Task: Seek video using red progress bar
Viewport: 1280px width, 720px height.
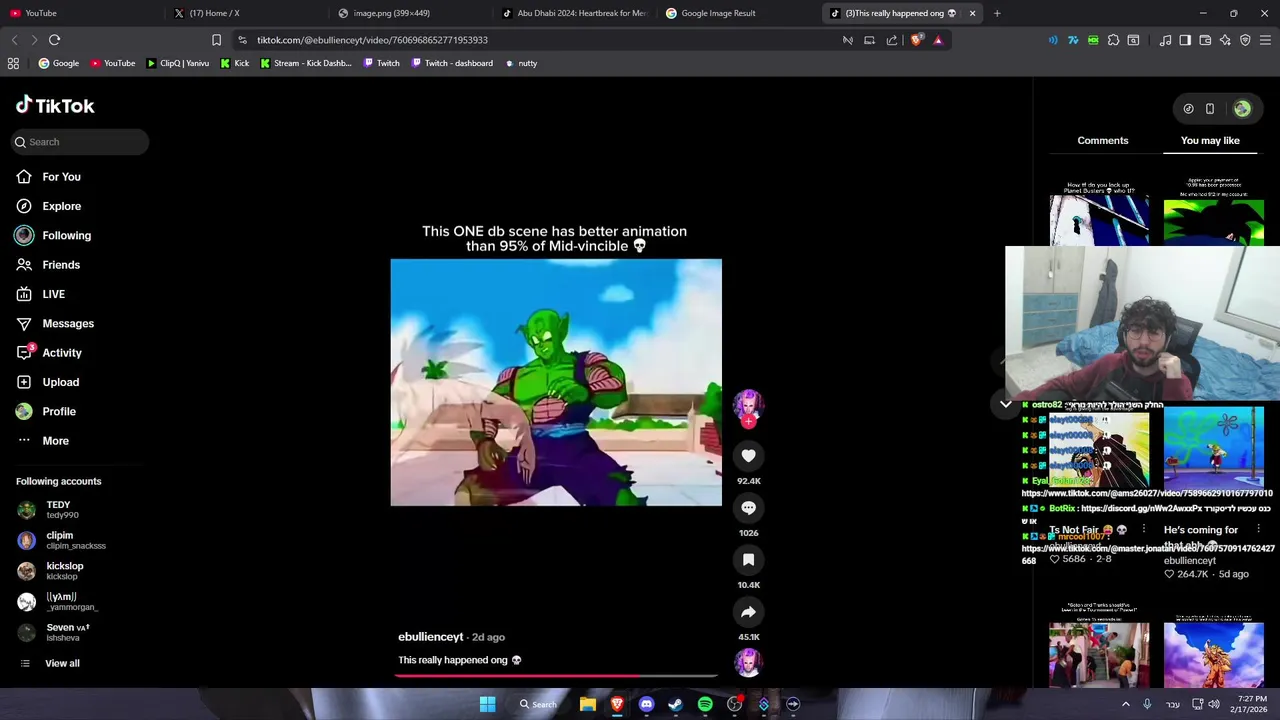Action: (556, 675)
